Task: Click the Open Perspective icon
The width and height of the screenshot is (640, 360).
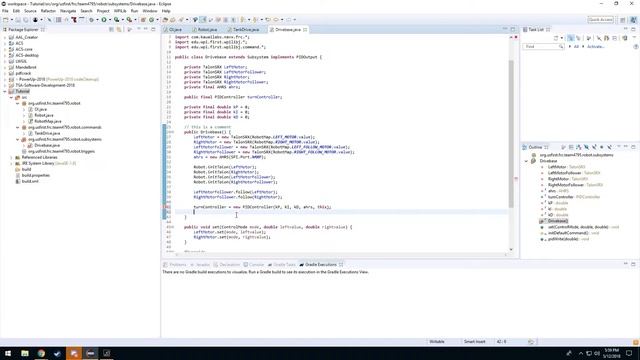Action: coord(623,20)
